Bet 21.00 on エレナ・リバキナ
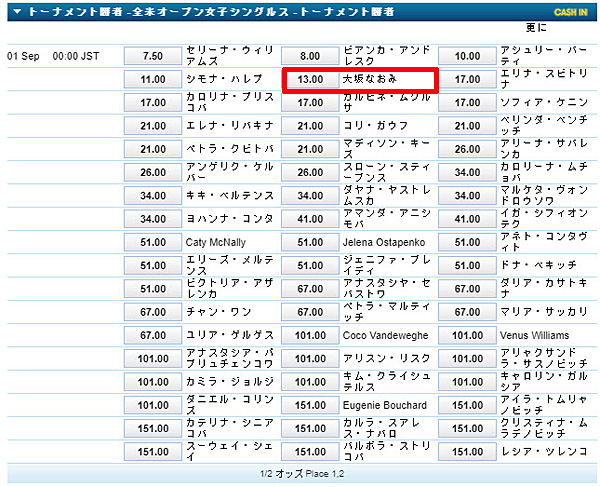This screenshot has height=487, width=600. 153,126
